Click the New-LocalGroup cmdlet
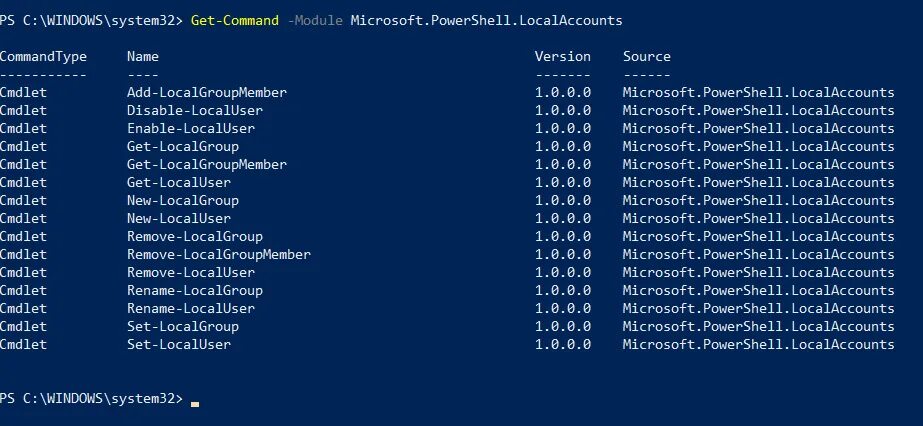Image resolution: width=923 pixels, height=426 pixels. [183, 200]
